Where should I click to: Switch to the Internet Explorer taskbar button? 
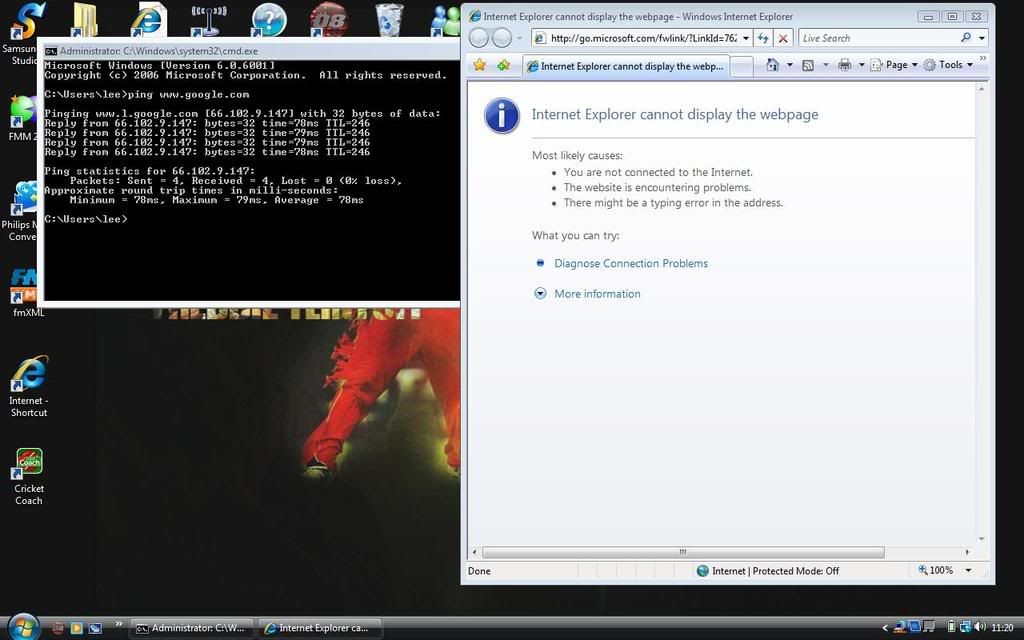[320, 628]
